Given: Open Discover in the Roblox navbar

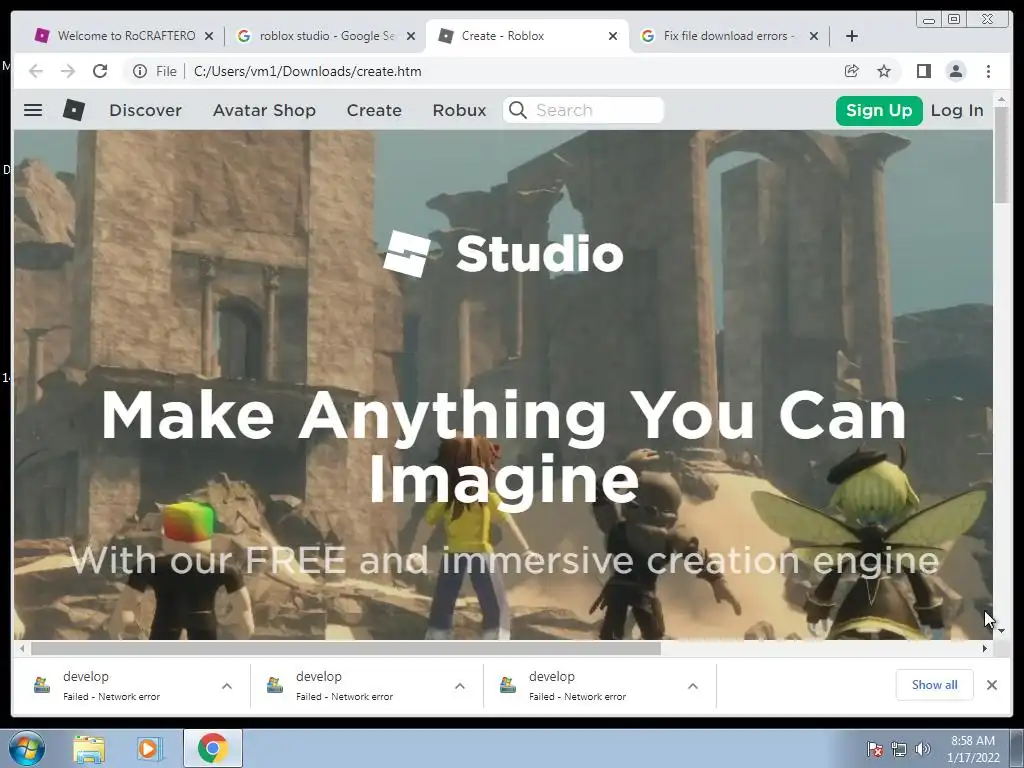Looking at the screenshot, I should tap(145, 110).
